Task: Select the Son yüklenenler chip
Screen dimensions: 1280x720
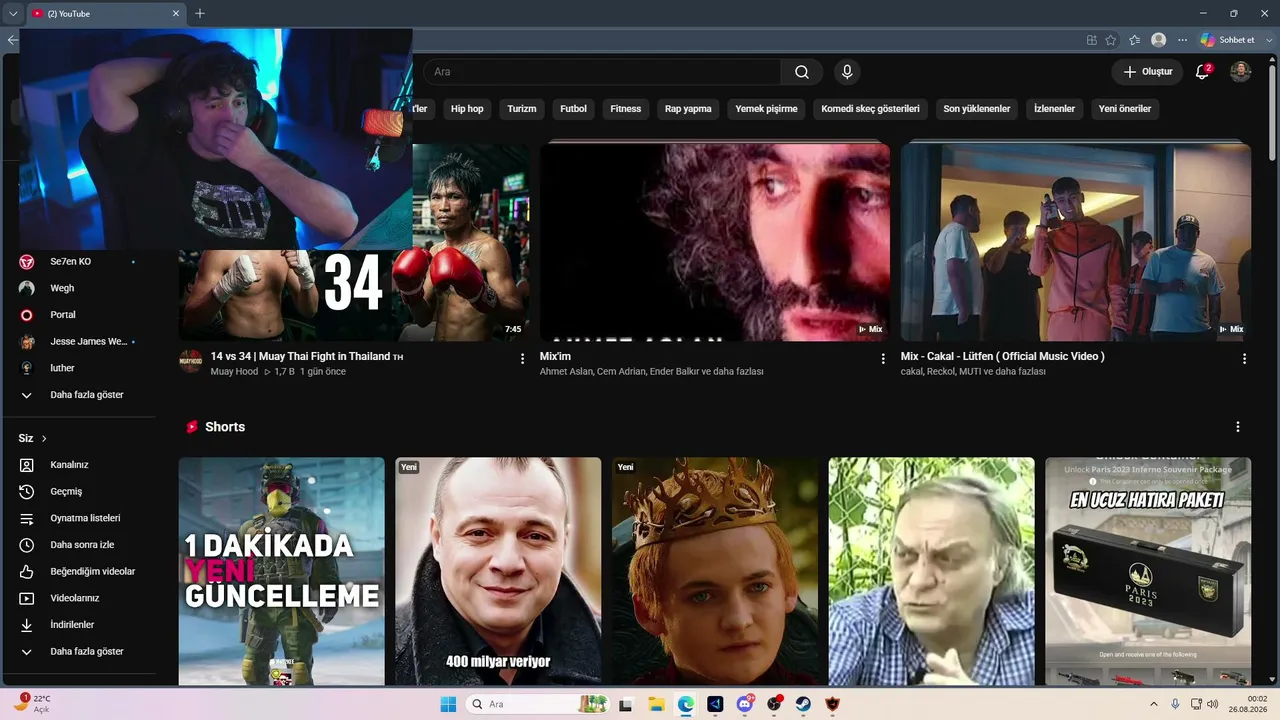Action: click(977, 109)
